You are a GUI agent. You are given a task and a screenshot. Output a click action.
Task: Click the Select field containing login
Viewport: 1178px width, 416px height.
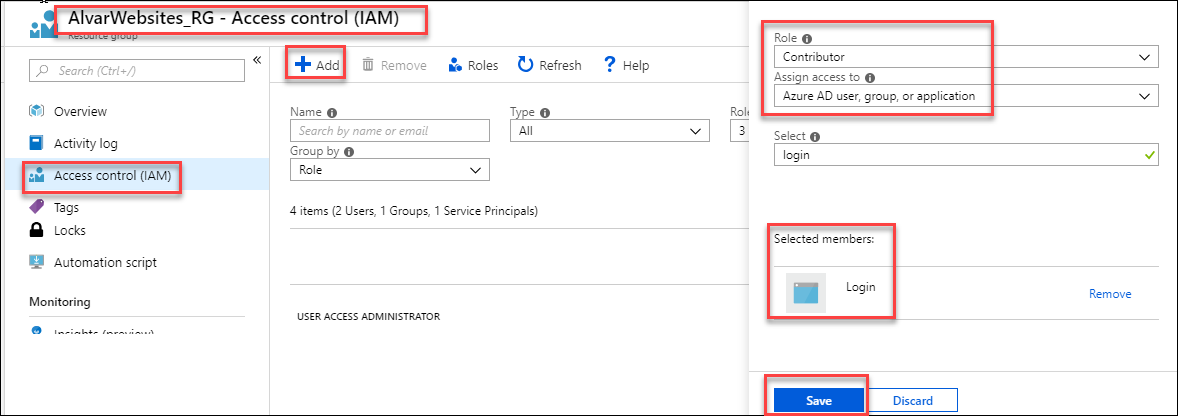965,155
